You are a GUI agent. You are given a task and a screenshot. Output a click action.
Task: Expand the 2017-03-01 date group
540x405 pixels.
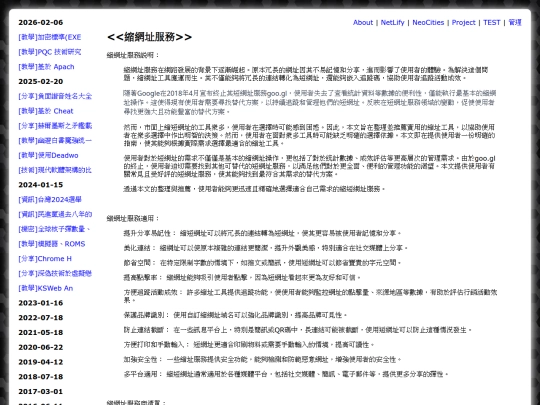[x=41, y=392]
